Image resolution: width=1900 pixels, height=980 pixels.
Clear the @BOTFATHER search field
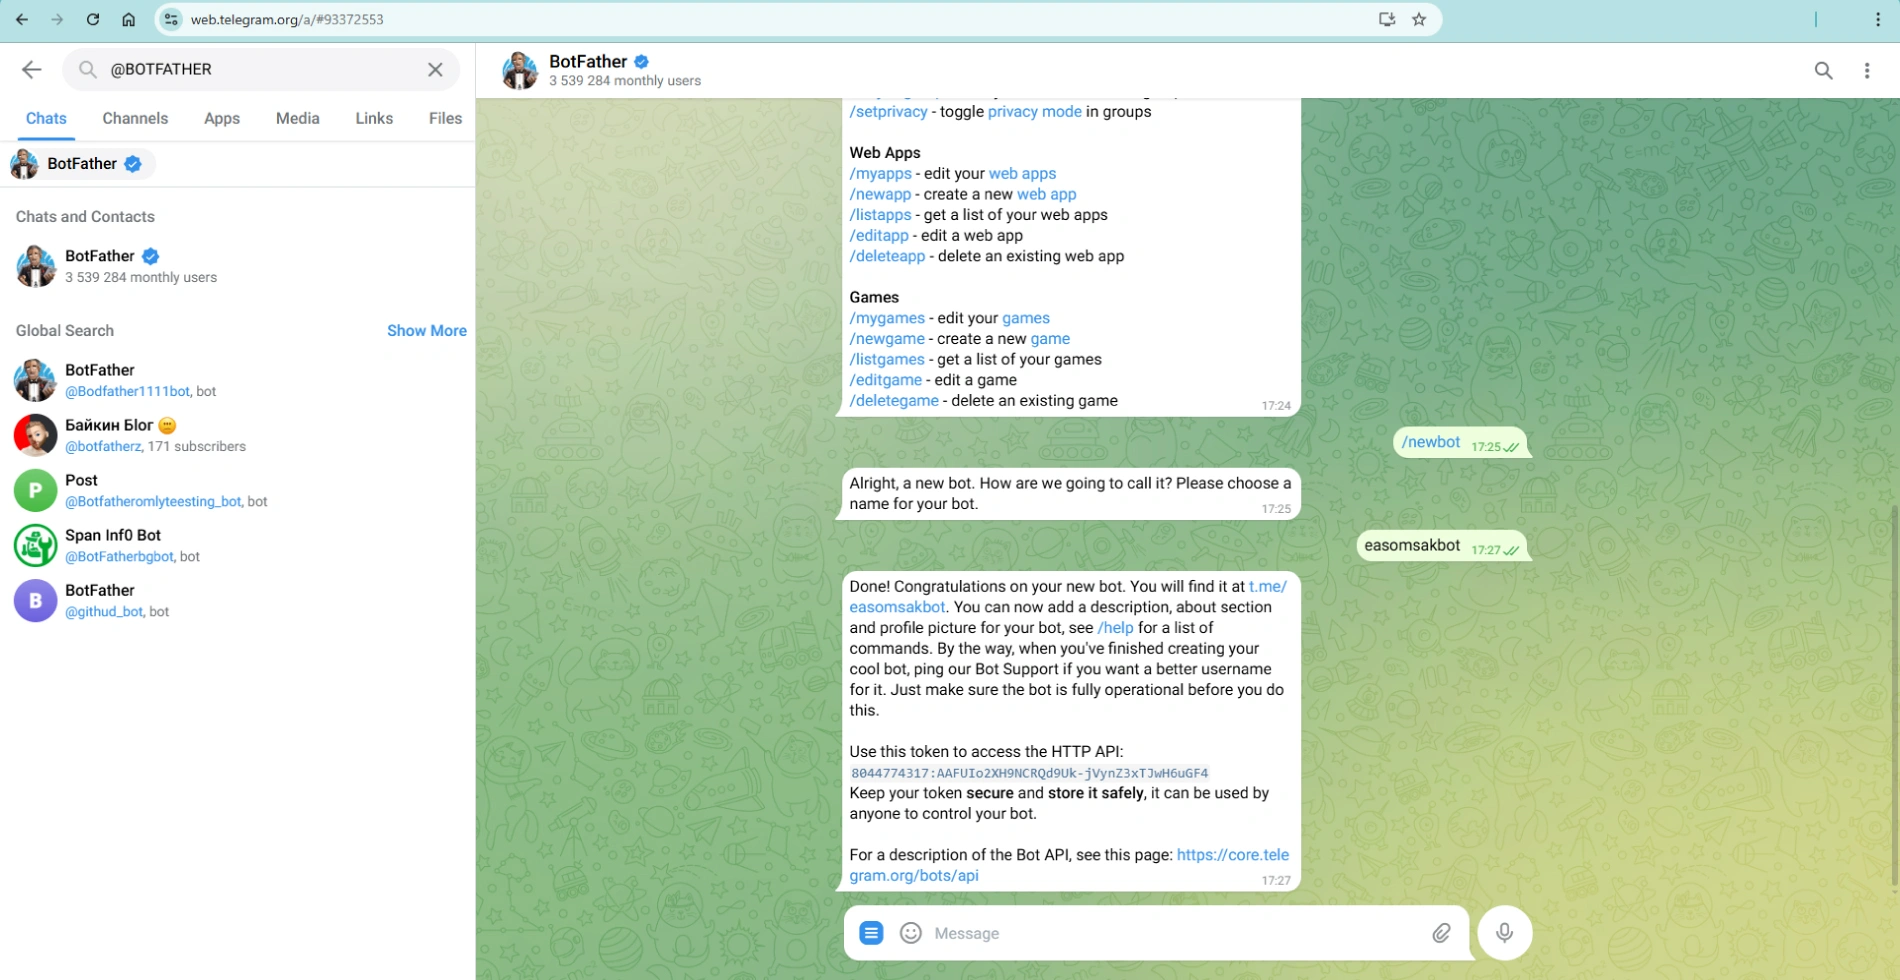(435, 69)
